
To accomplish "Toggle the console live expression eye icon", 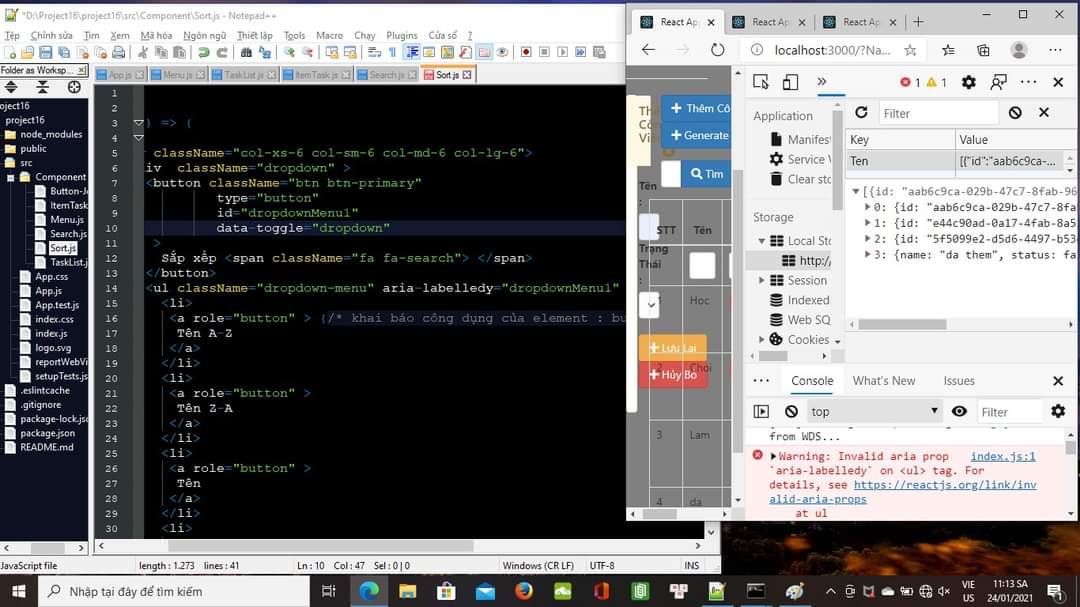I will coord(959,411).
